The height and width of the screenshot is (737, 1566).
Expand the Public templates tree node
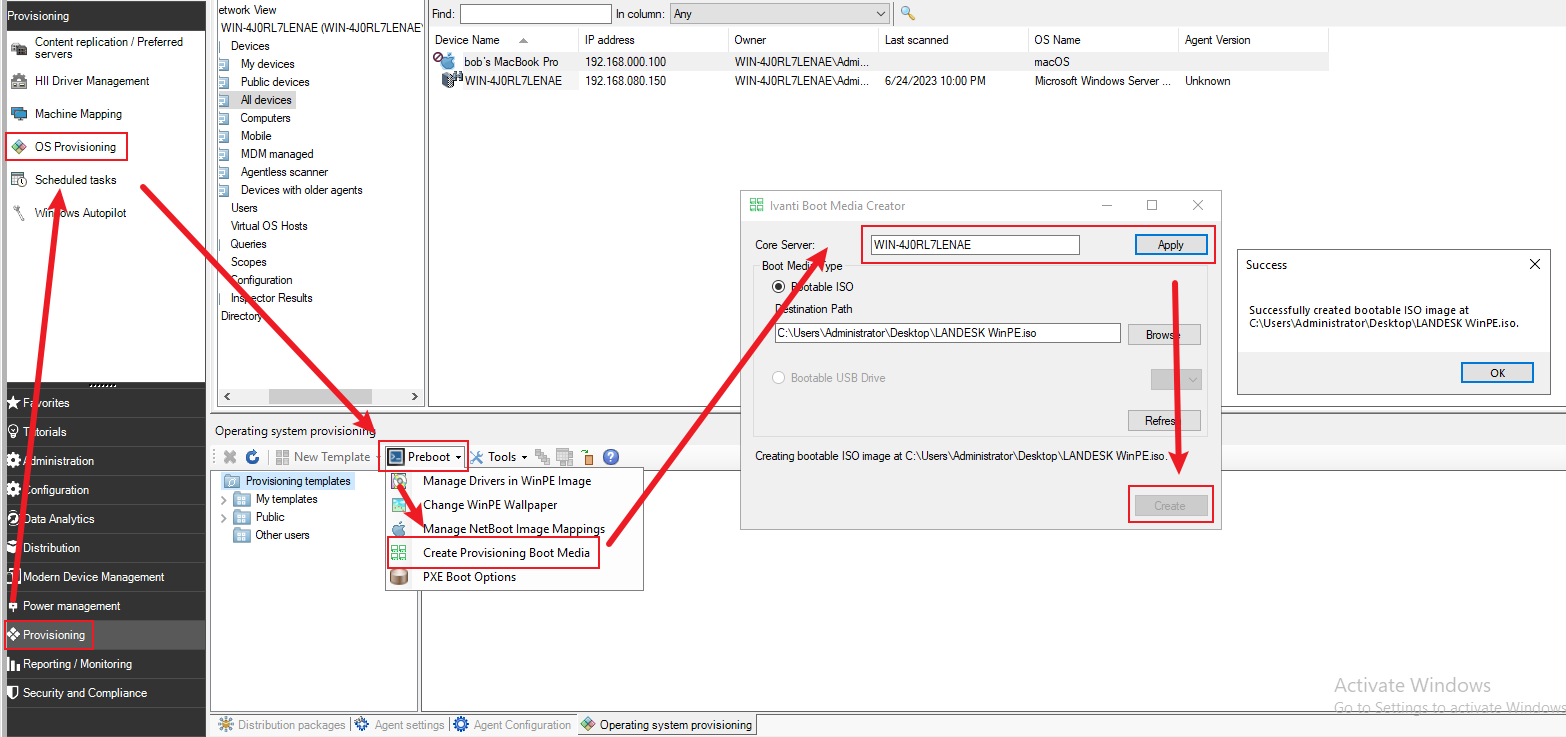click(224, 517)
